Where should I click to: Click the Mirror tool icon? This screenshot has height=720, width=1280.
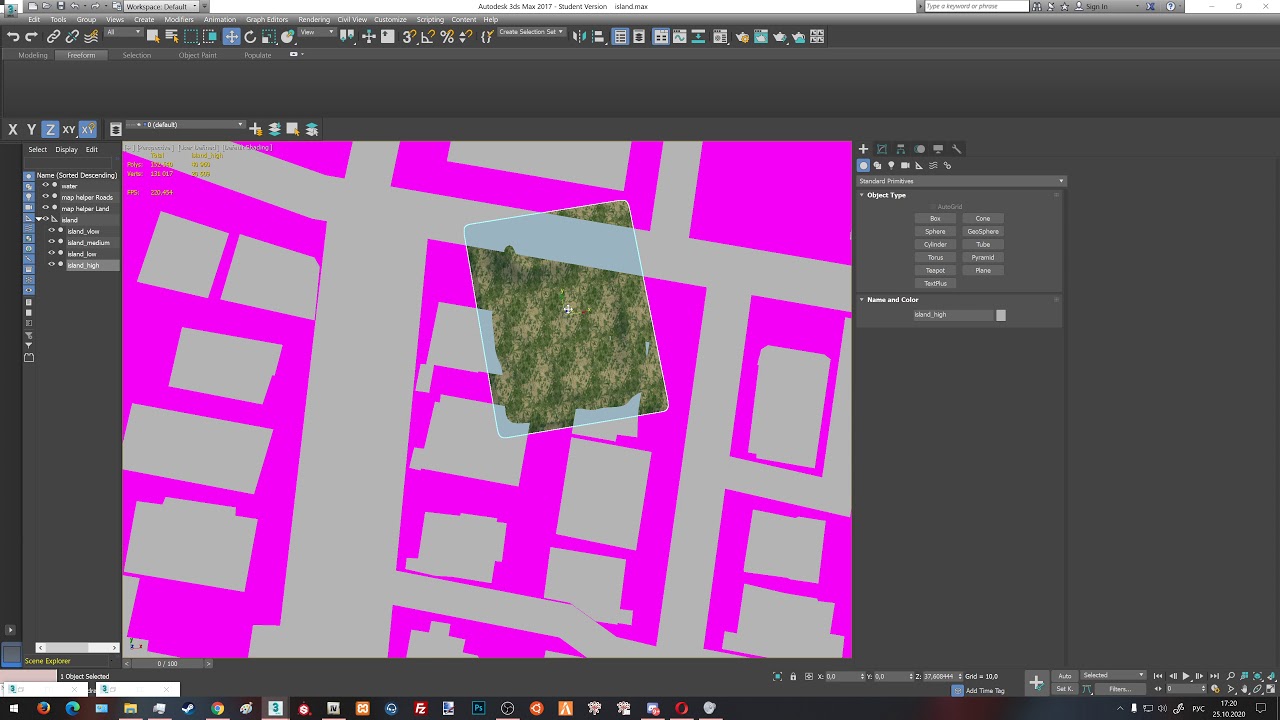579,37
